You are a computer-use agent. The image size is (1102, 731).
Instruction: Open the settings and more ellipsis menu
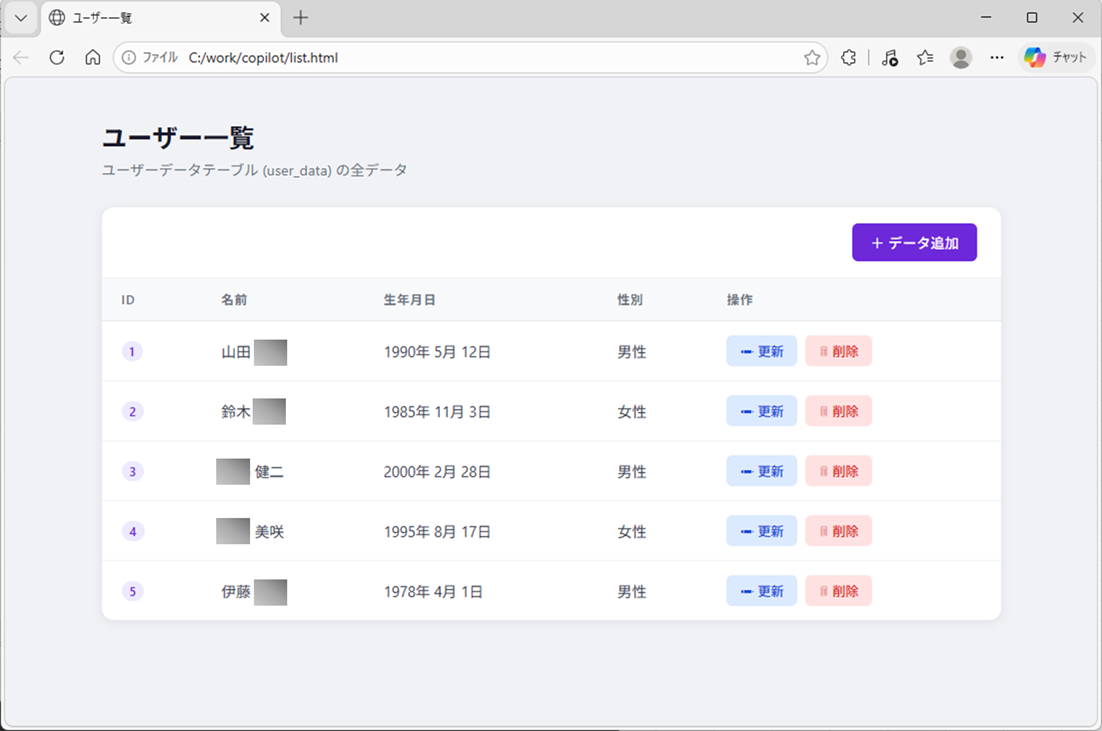coord(996,58)
